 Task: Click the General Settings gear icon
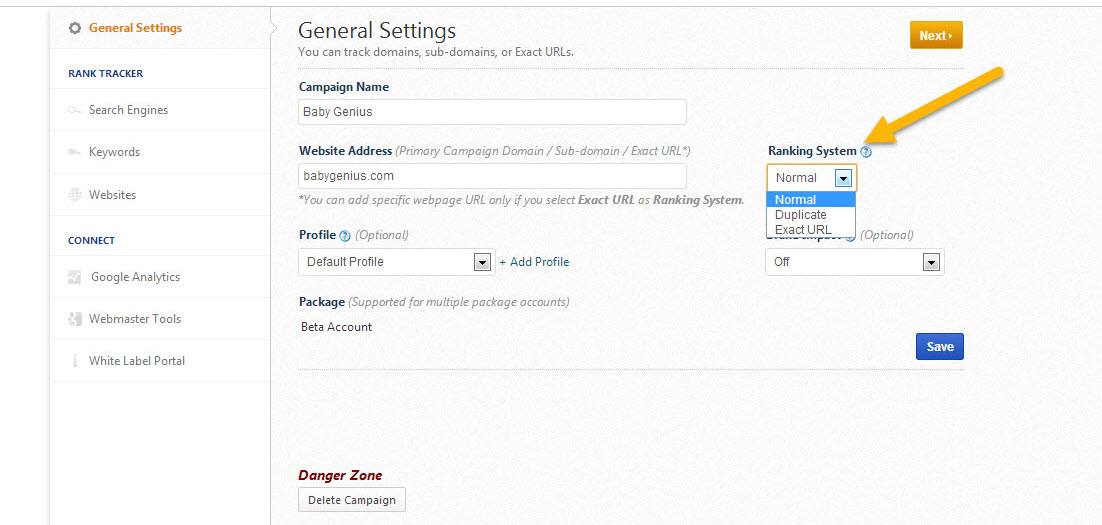tap(74, 28)
